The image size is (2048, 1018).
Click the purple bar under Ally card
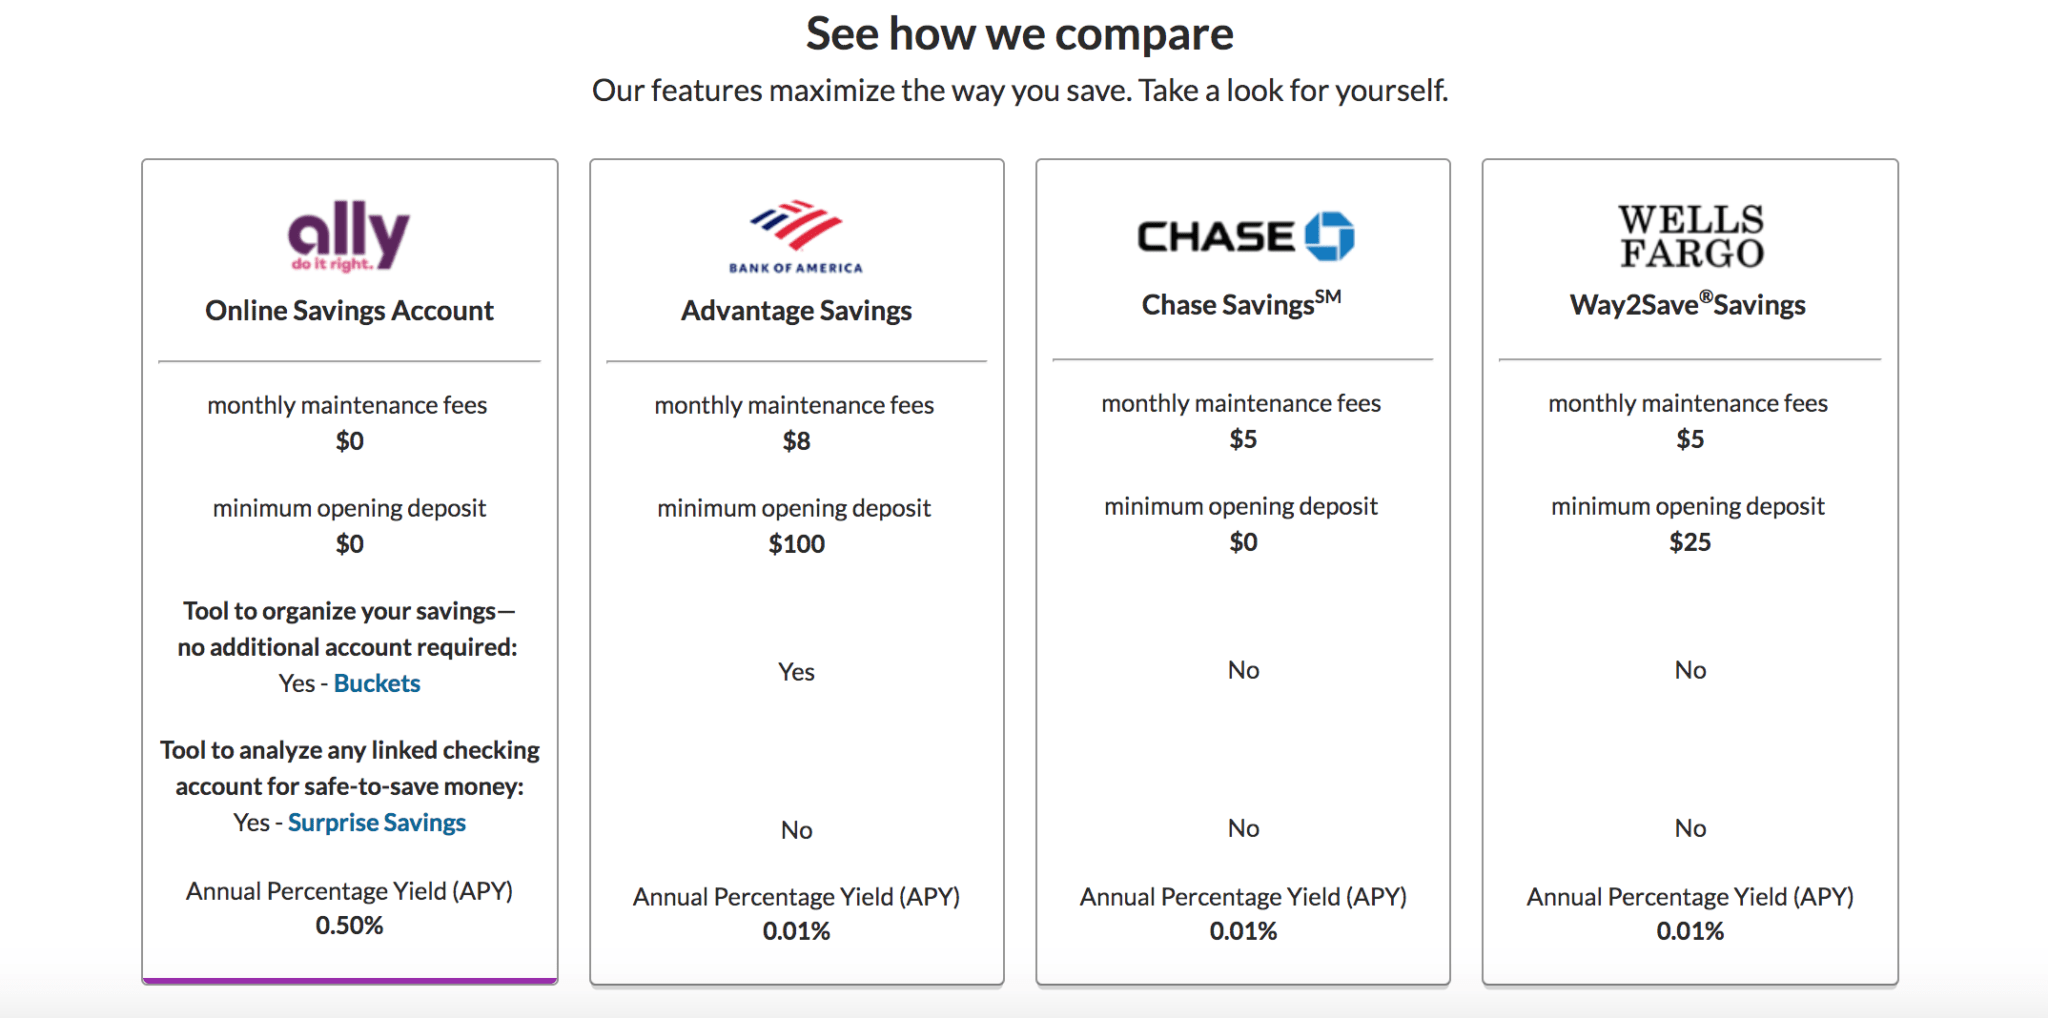pyautogui.click(x=349, y=981)
